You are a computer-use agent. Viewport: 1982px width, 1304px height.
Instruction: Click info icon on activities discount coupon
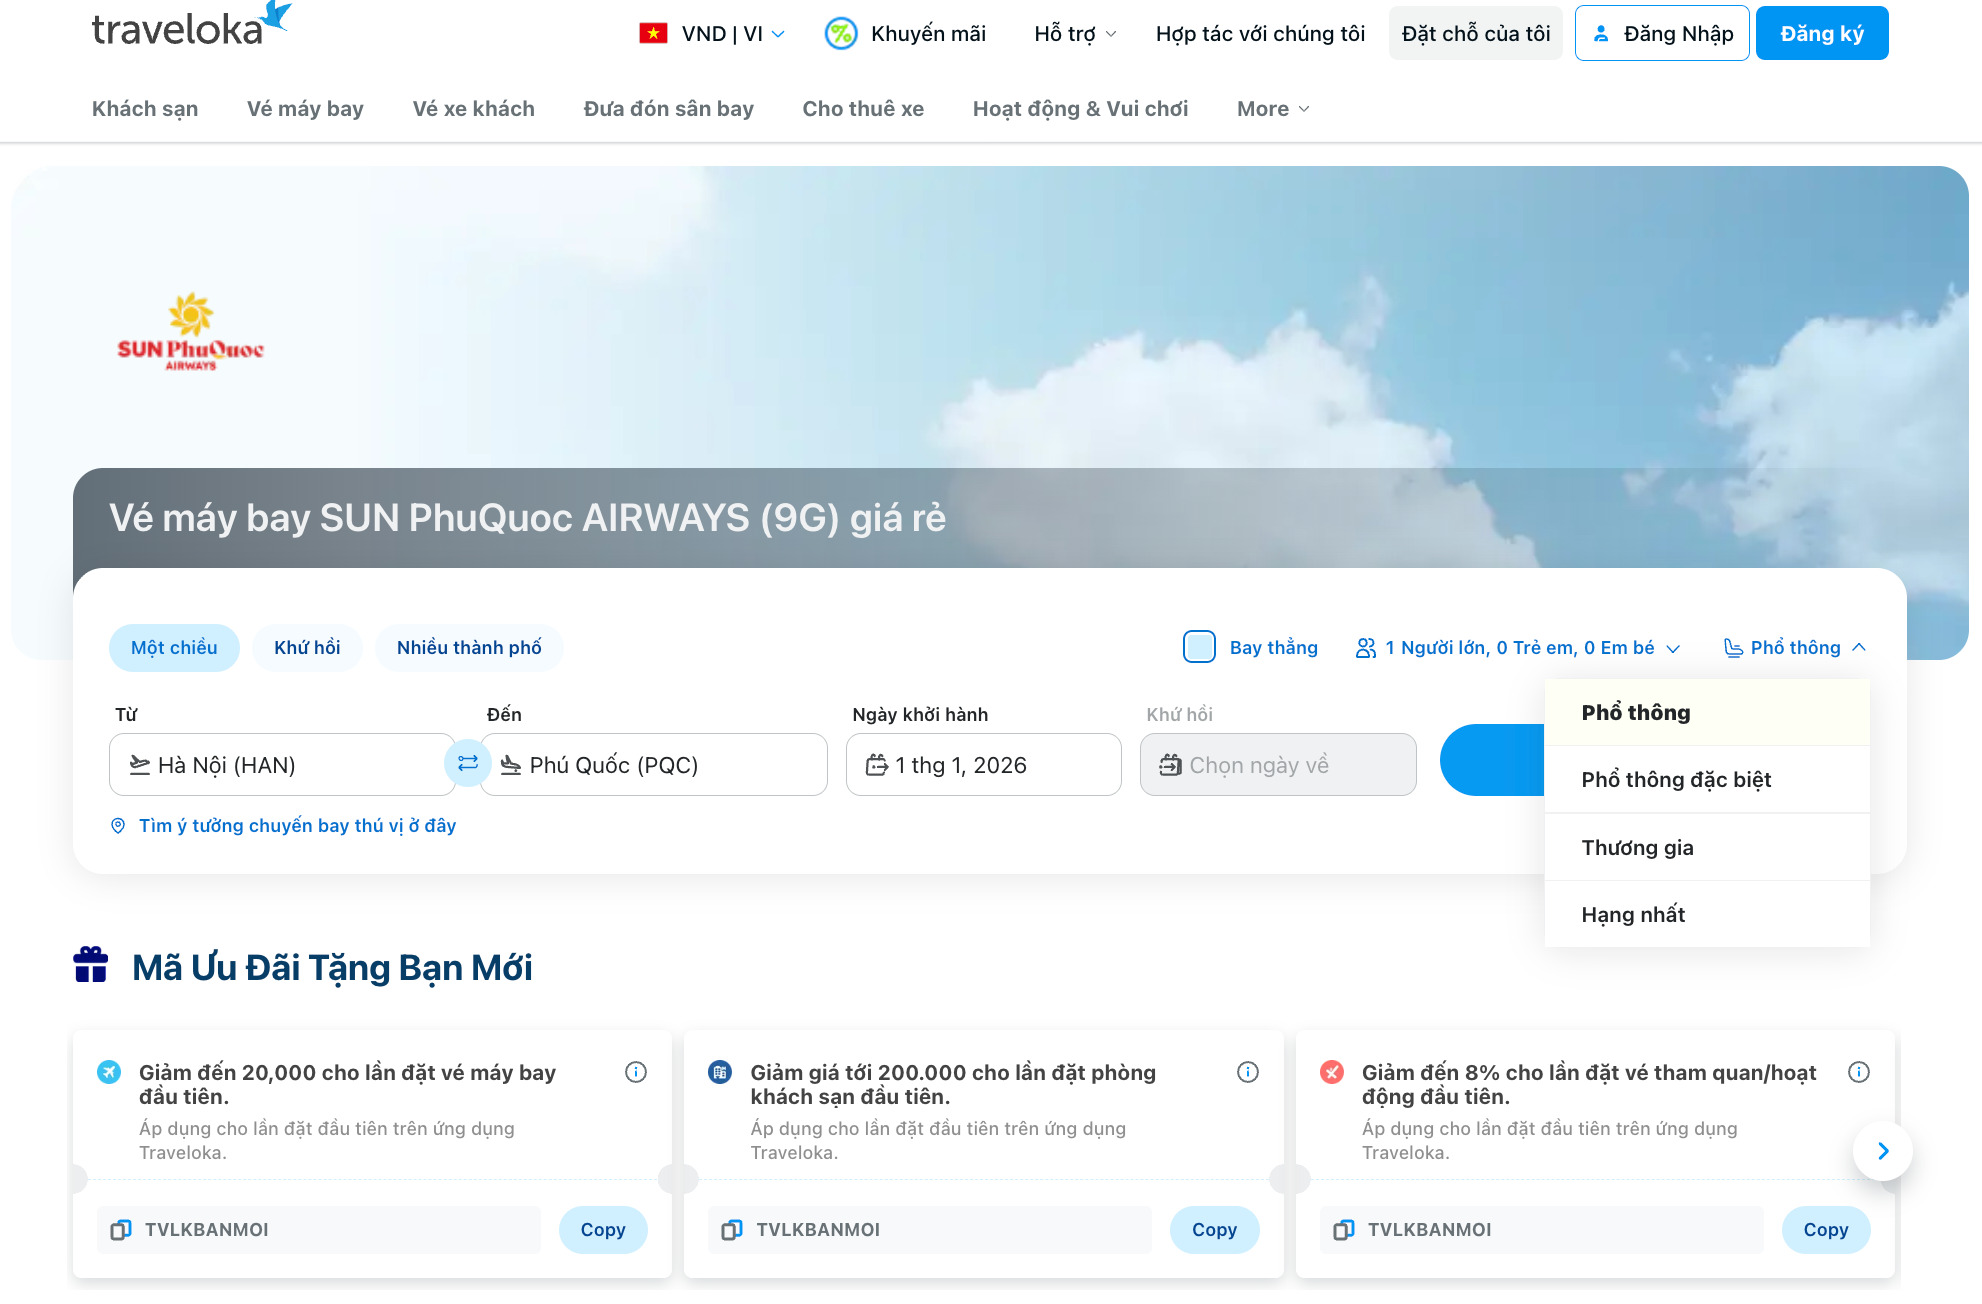pos(1858,1072)
